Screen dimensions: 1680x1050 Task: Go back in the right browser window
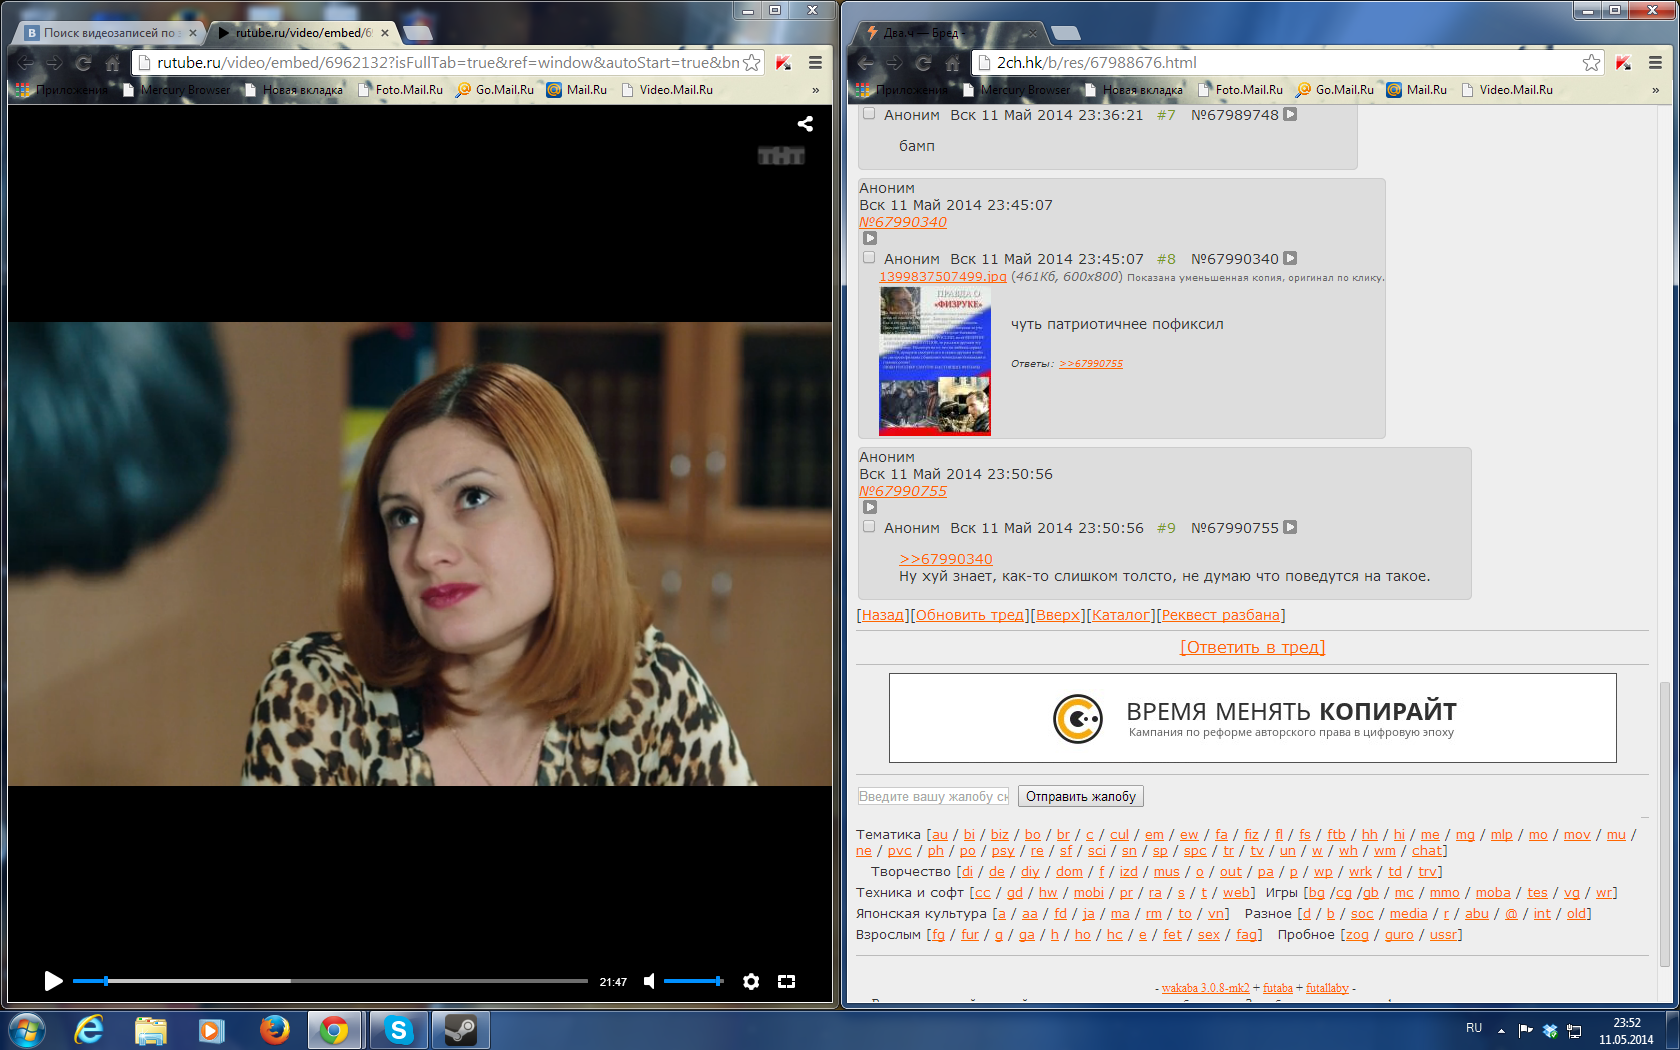(x=866, y=63)
